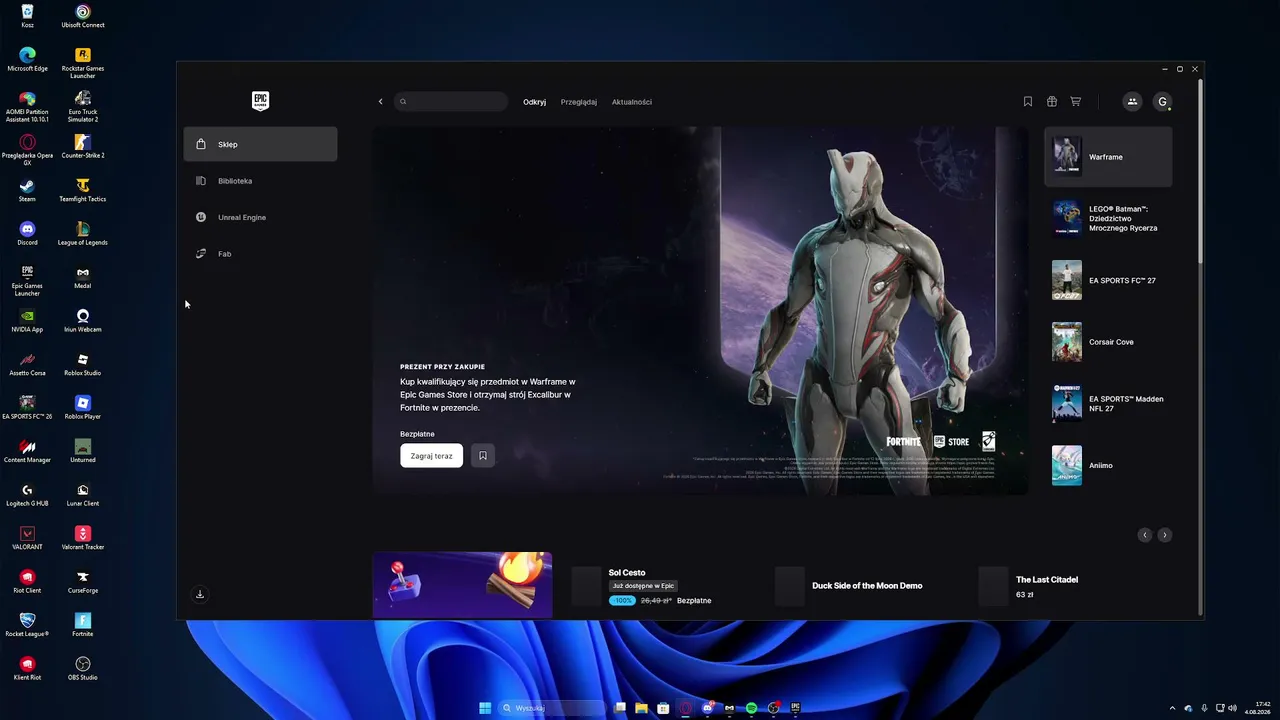Click the launcher's vertical scrollbar
Viewport: 1280px width, 720px height.
[1200, 170]
